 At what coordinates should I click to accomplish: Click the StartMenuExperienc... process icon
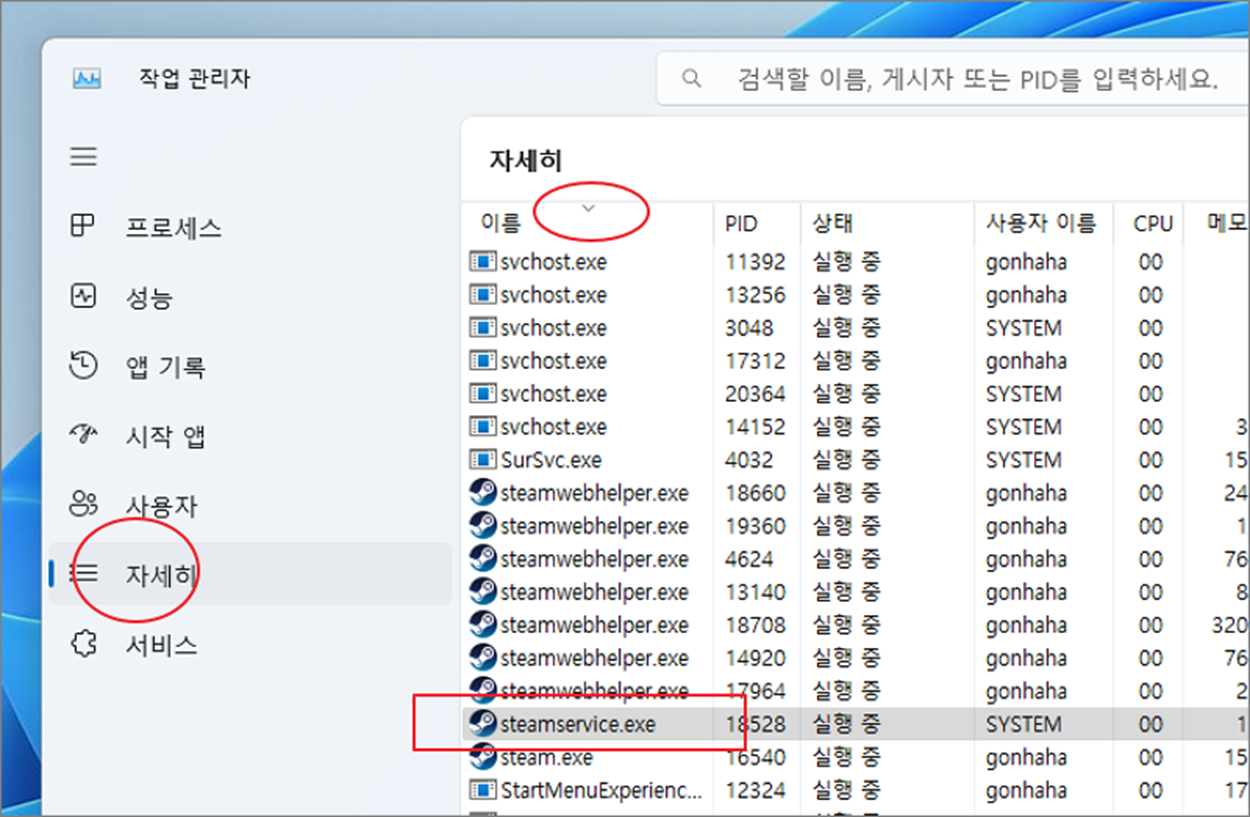click(x=483, y=790)
